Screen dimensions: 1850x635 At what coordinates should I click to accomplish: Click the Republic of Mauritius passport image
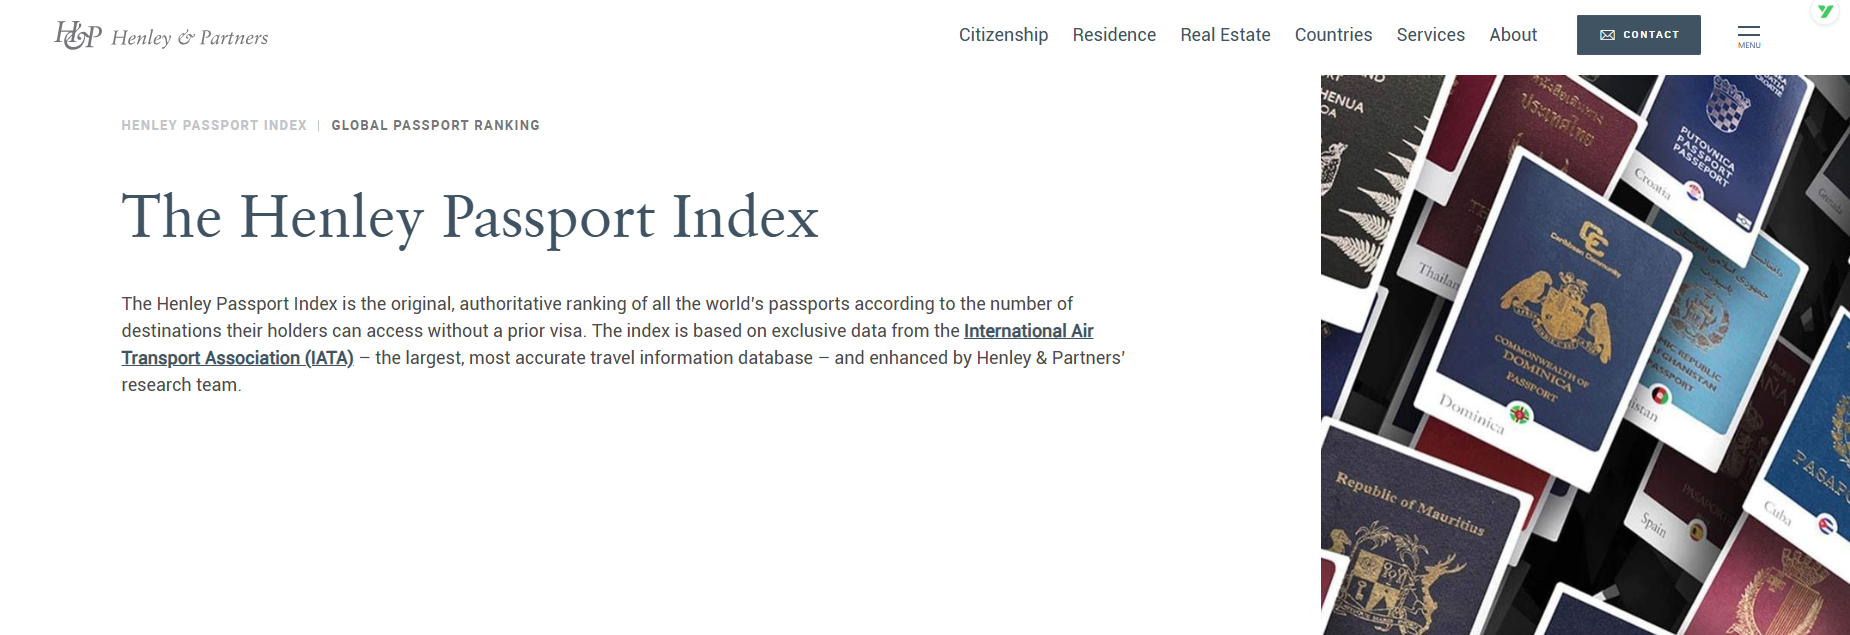[1410, 550]
